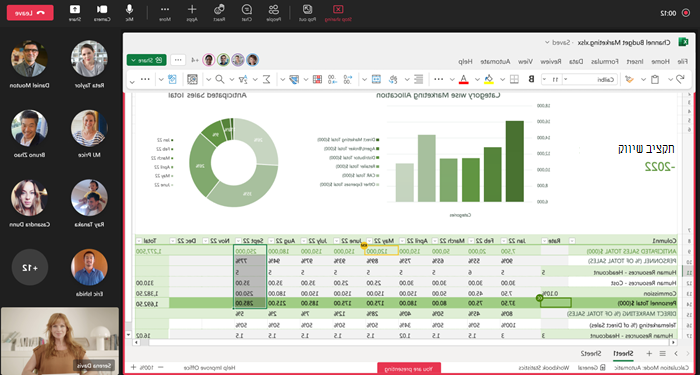
Task: Open the Dec 22 column filter dropdown
Action: [x=172, y=241]
